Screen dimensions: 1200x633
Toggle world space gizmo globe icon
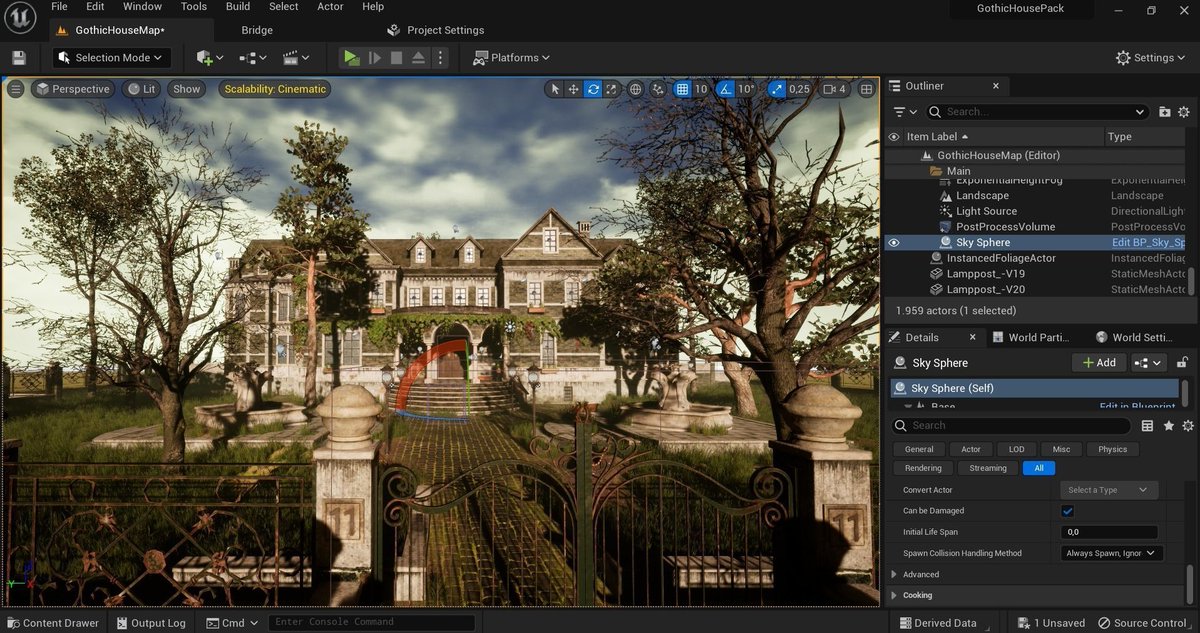click(636, 89)
